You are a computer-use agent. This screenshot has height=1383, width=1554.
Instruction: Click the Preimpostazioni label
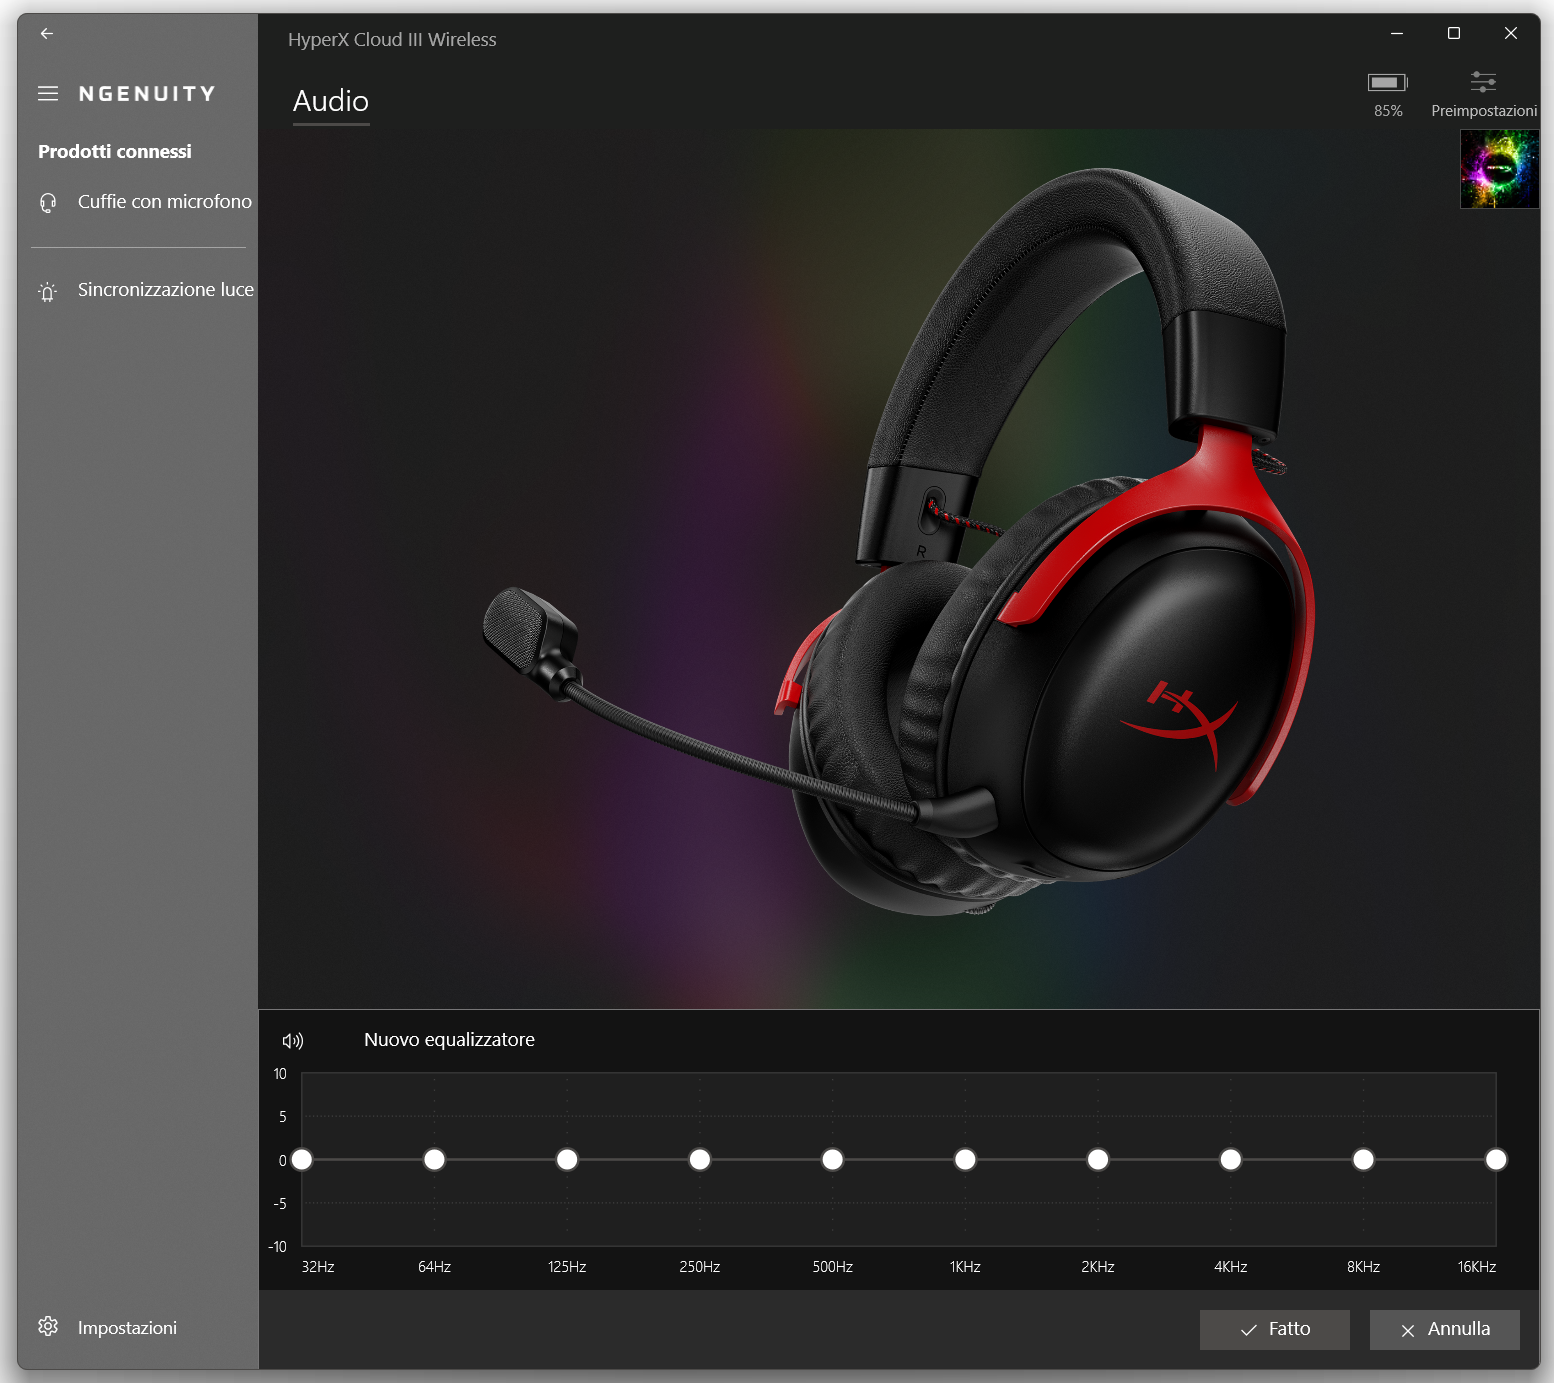click(x=1484, y=111)
